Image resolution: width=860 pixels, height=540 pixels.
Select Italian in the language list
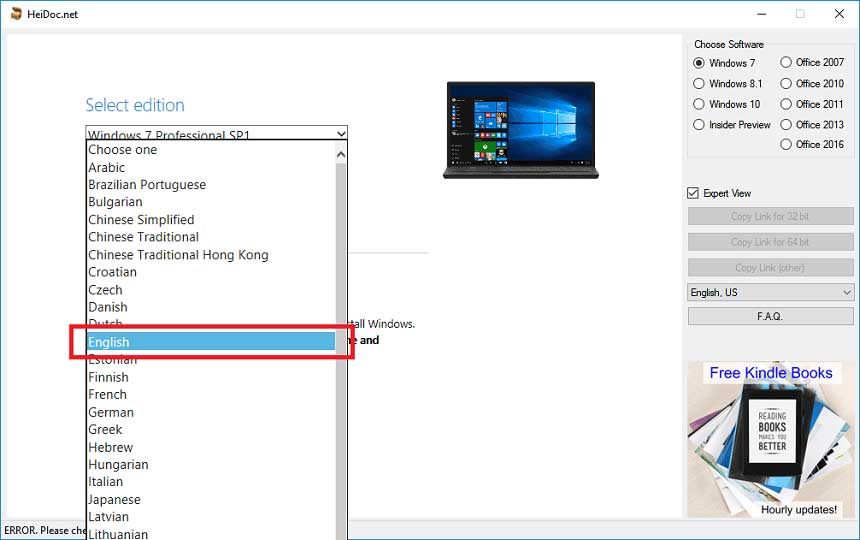(x=211, y=481)
